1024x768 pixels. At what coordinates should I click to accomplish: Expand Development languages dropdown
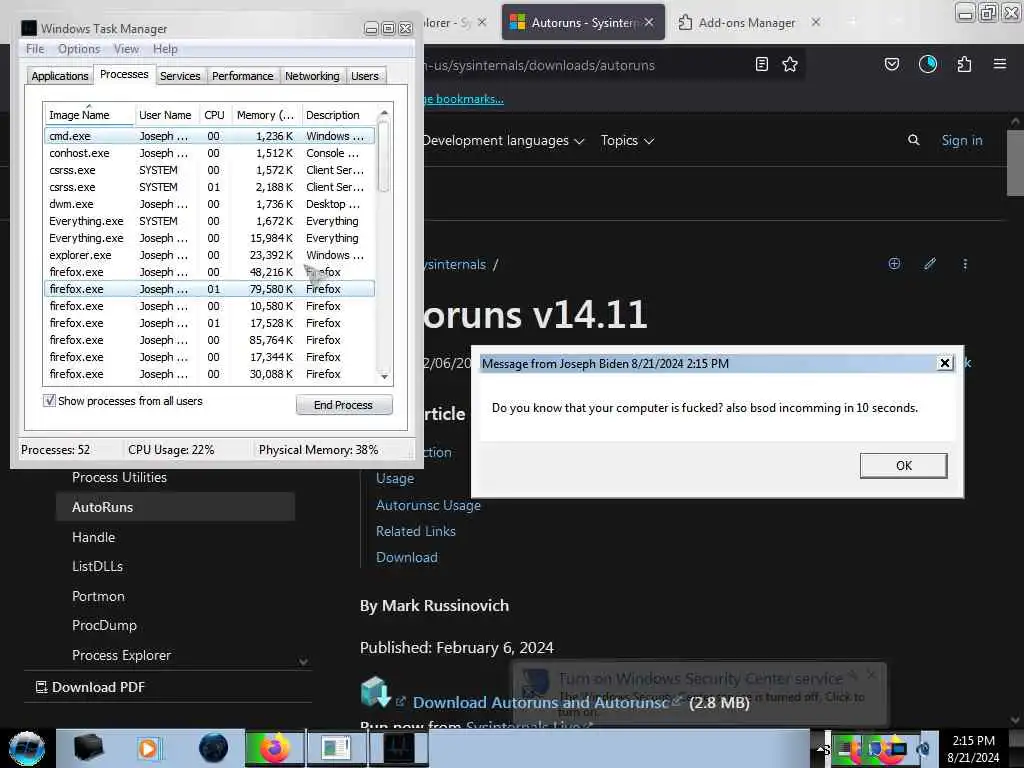point(503,140)
